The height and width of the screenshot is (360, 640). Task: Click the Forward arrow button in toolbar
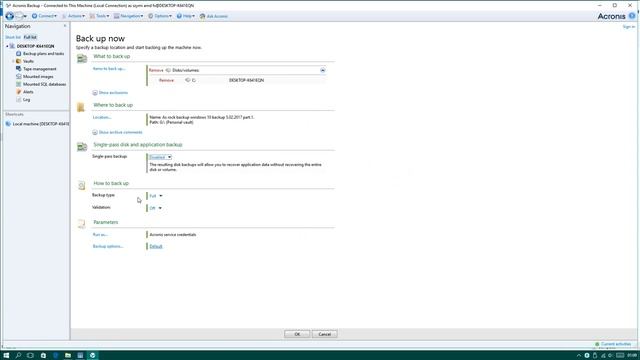19,16
